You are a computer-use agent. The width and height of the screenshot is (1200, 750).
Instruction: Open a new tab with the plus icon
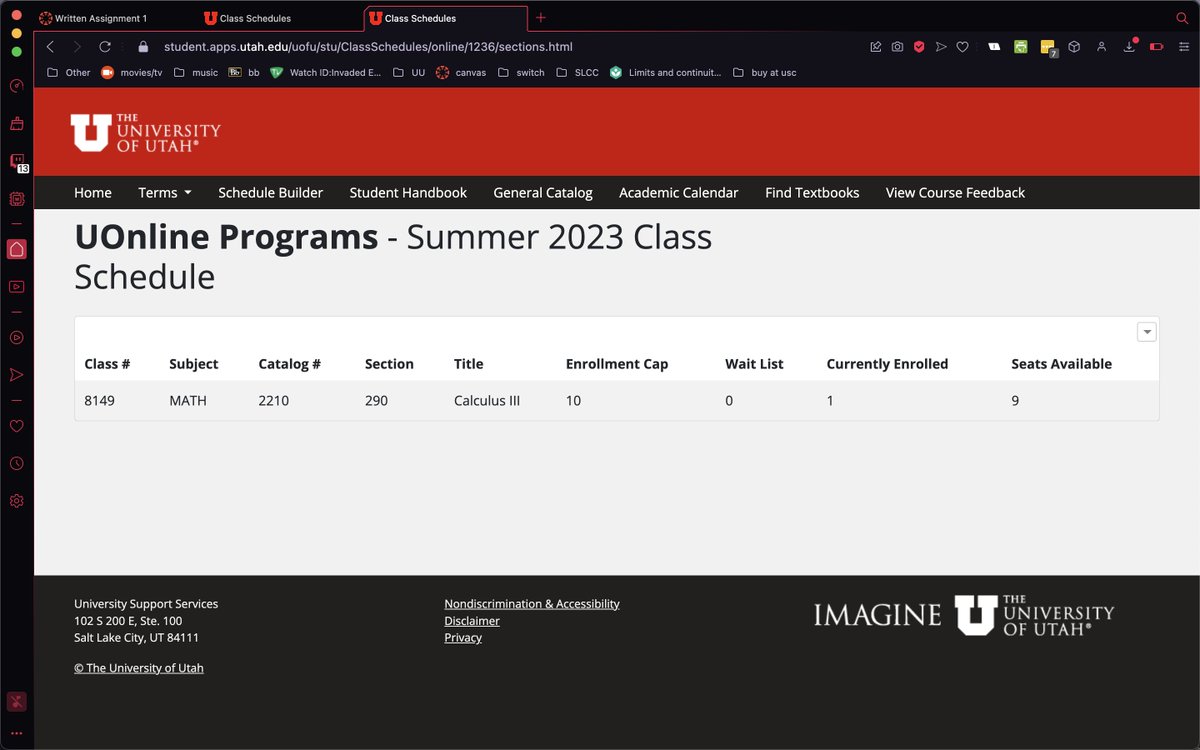(x=541, y=18)
